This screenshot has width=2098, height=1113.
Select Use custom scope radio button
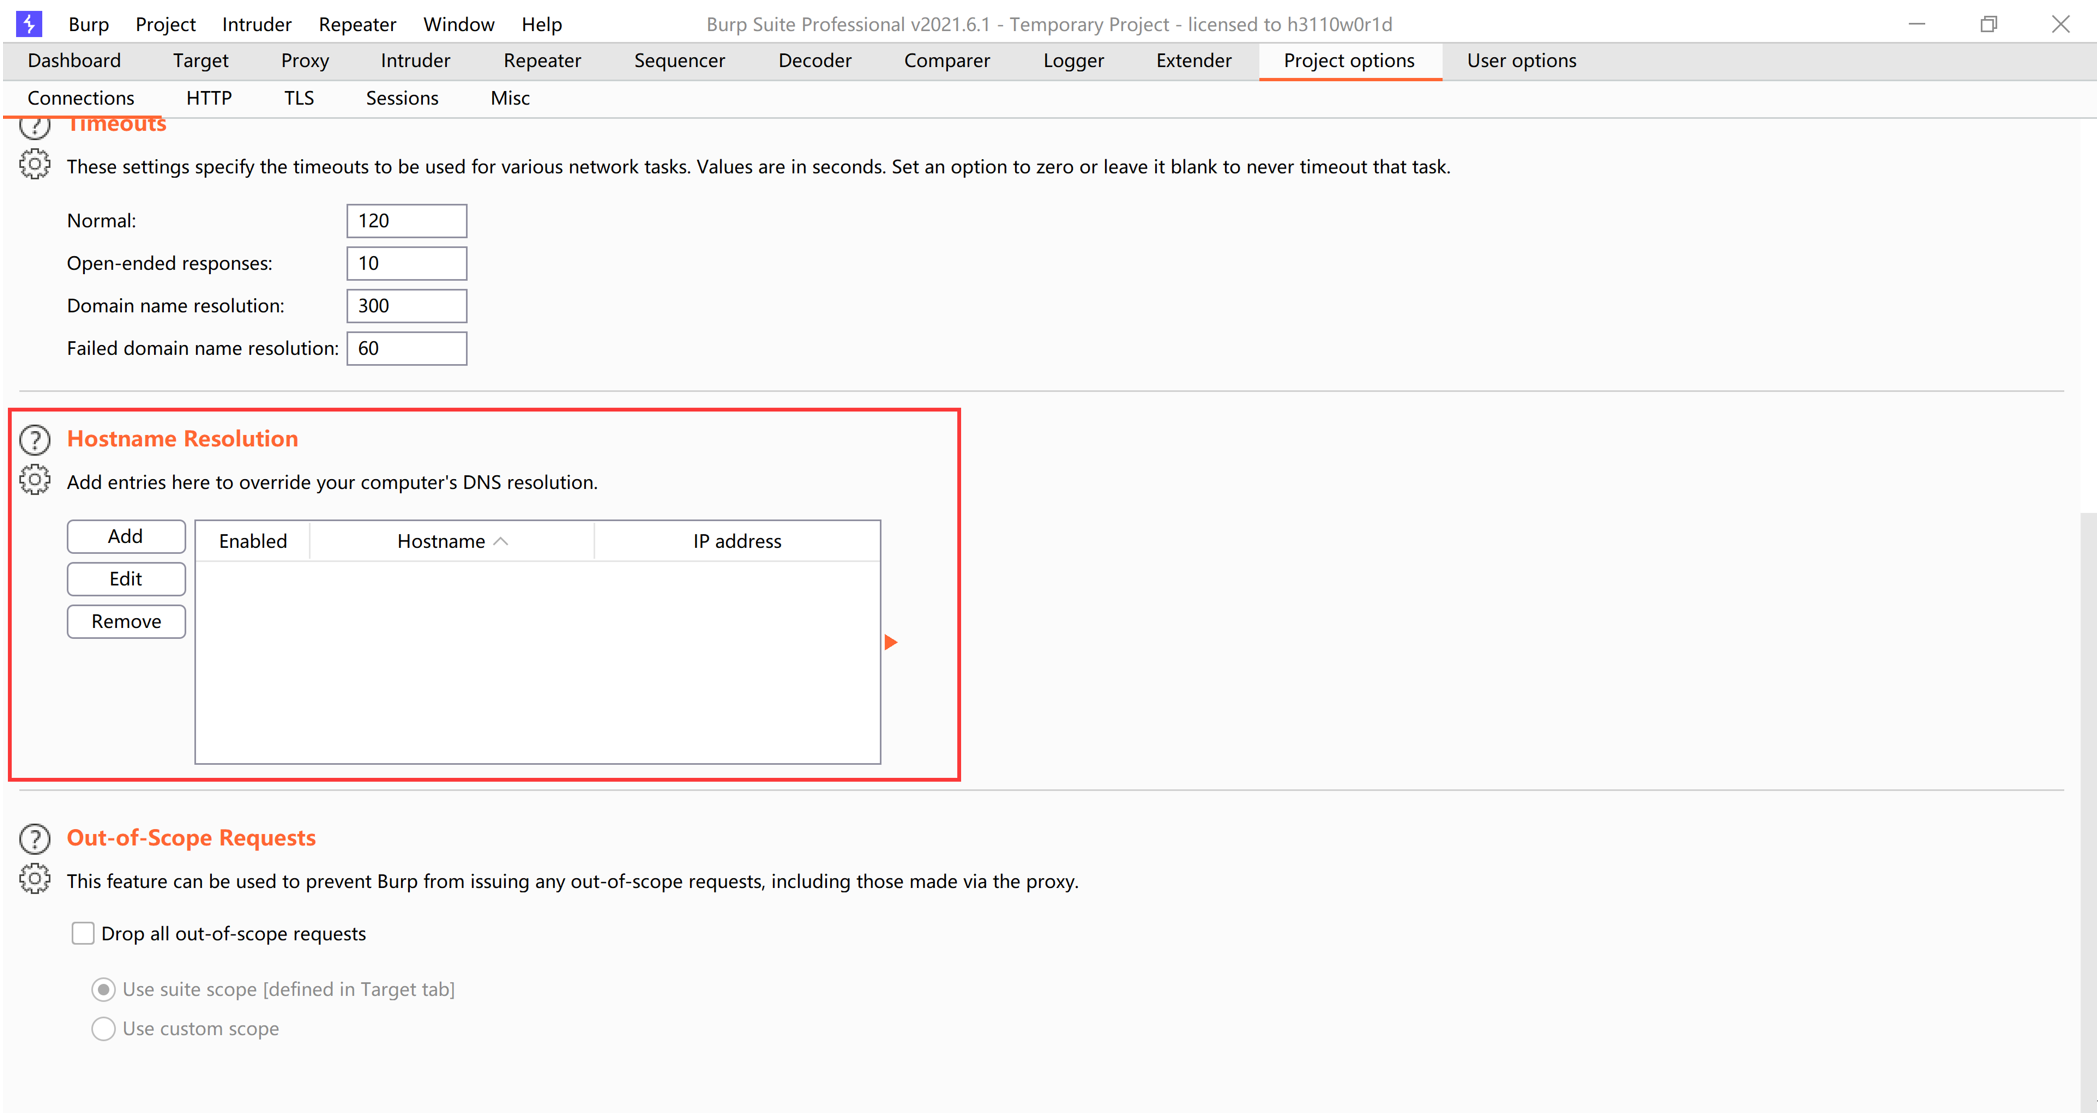pos(103,1028)
